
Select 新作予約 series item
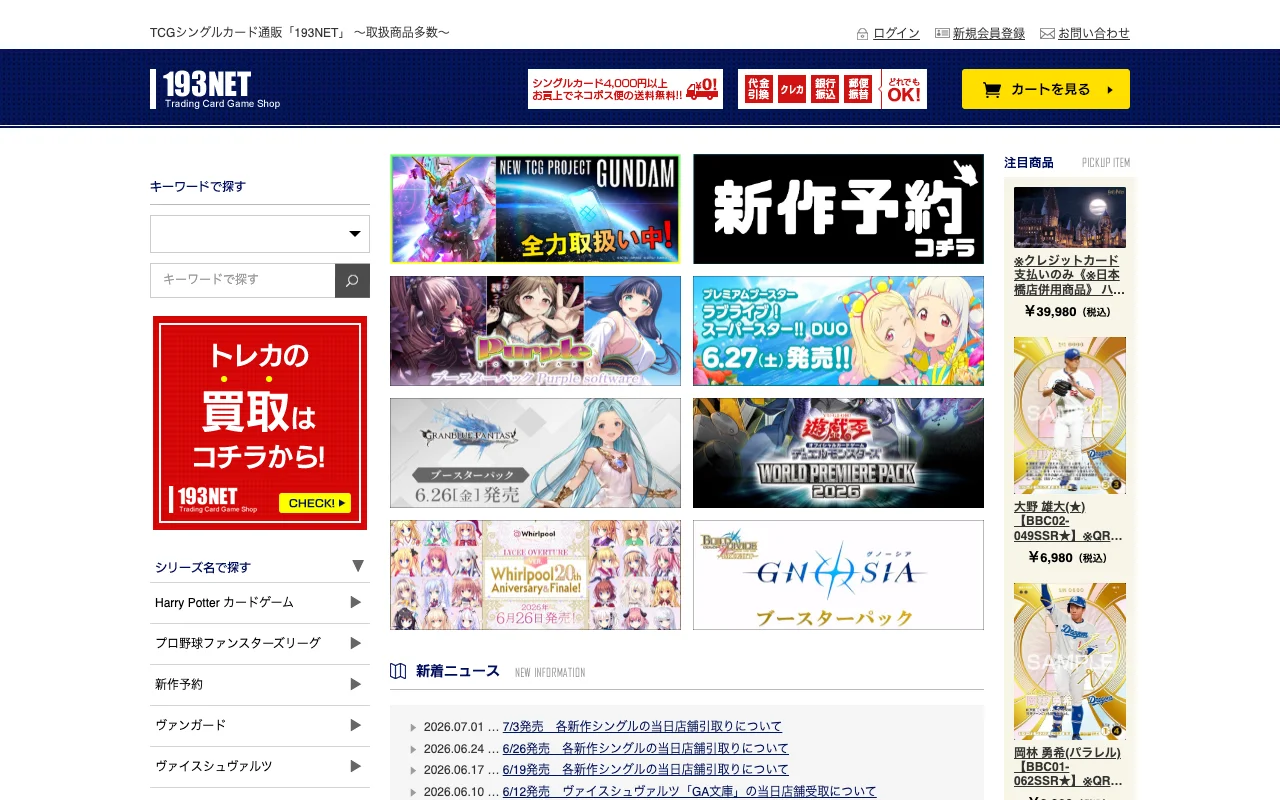coord(260,685)
